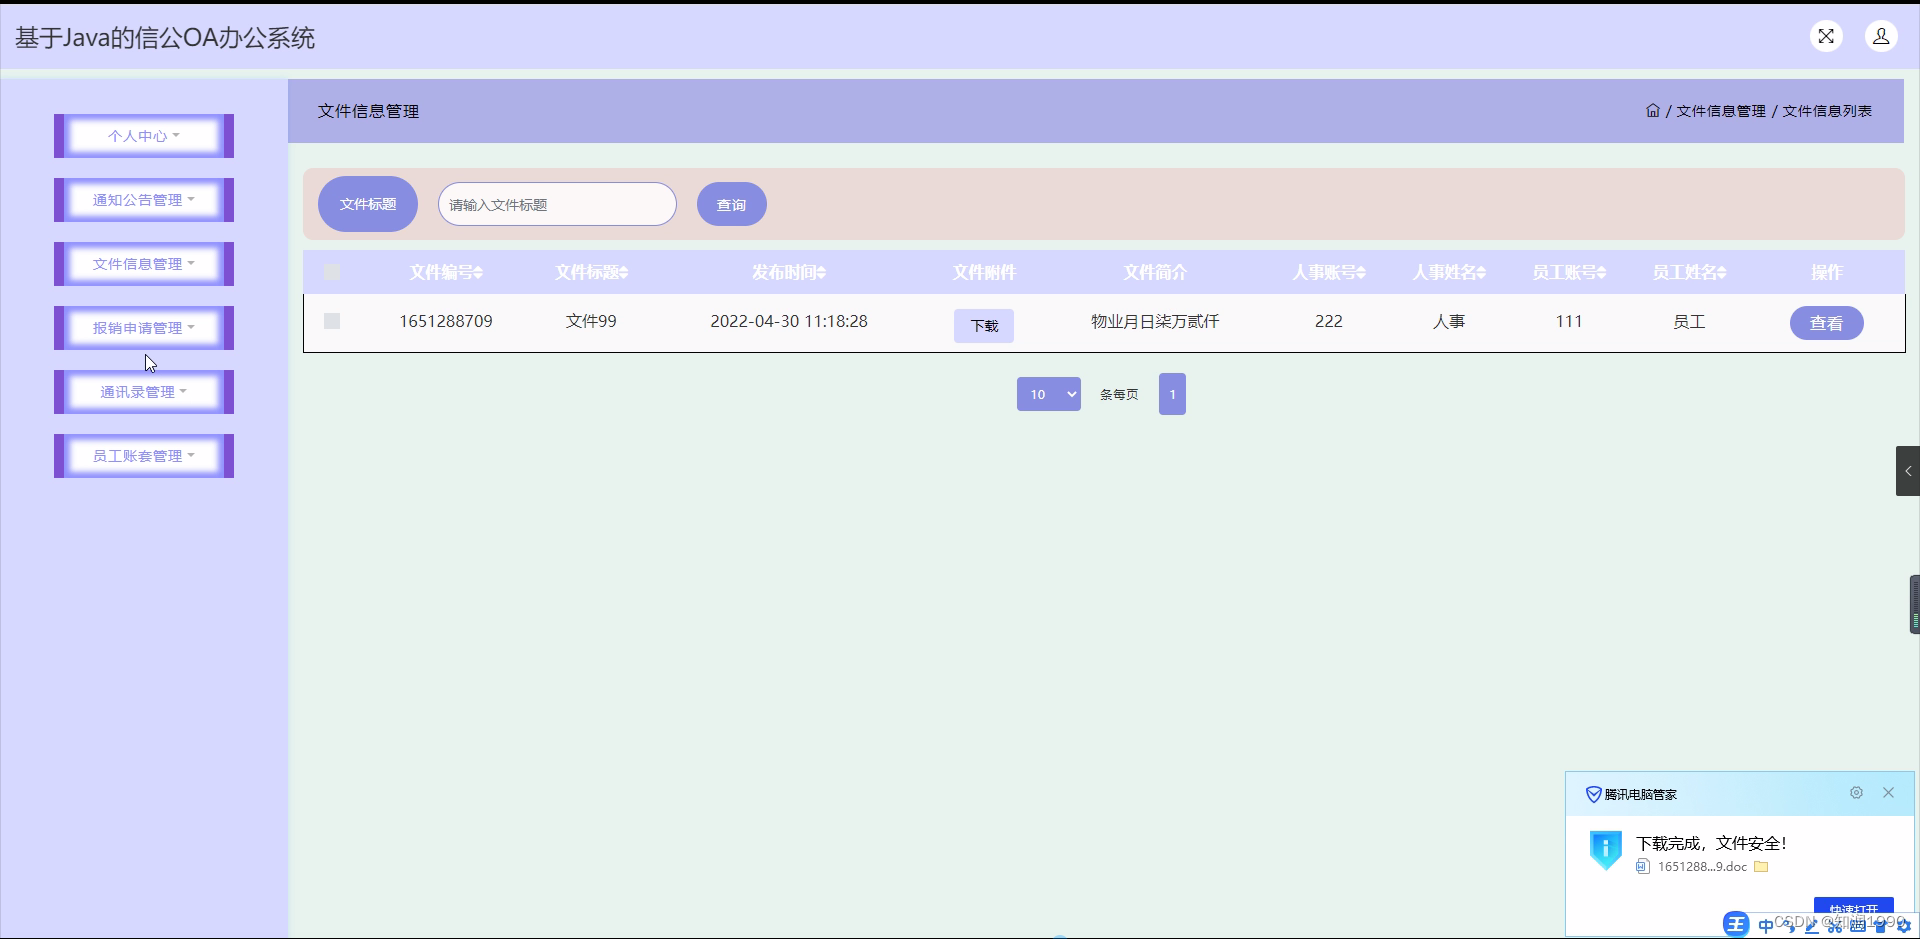Click the 请输入文件标题 search input field

point(556,204)
